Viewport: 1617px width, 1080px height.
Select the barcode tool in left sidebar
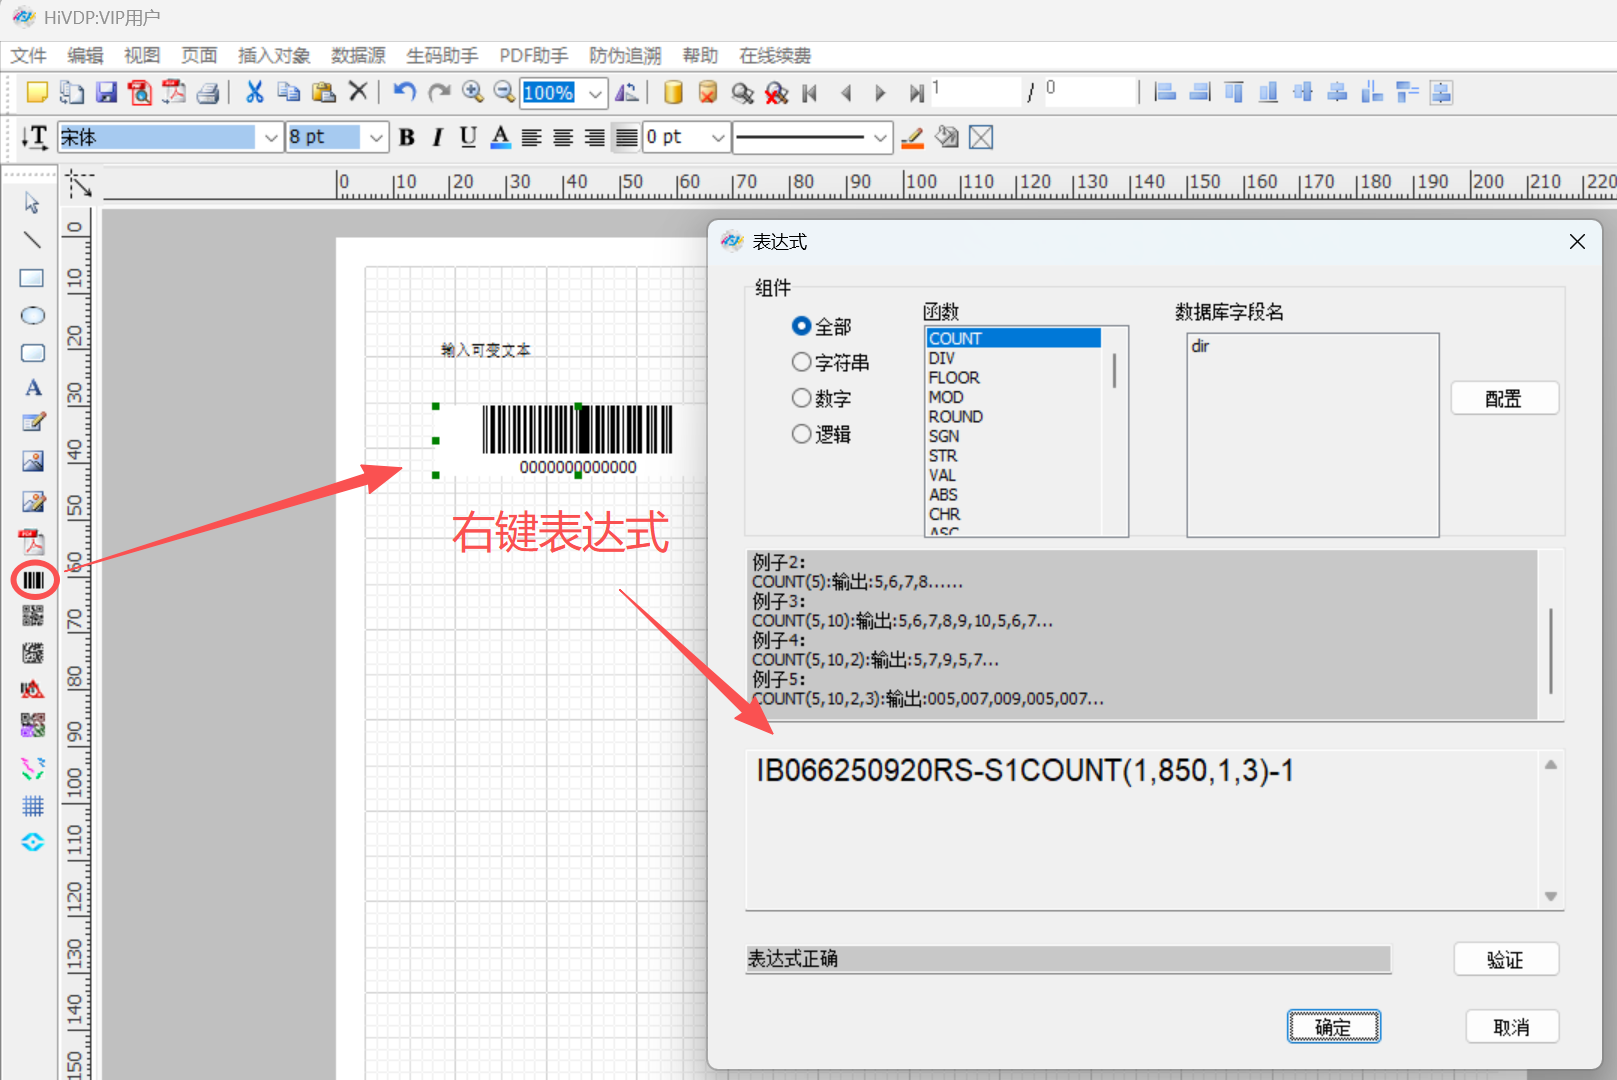click(x=34, y=580)
